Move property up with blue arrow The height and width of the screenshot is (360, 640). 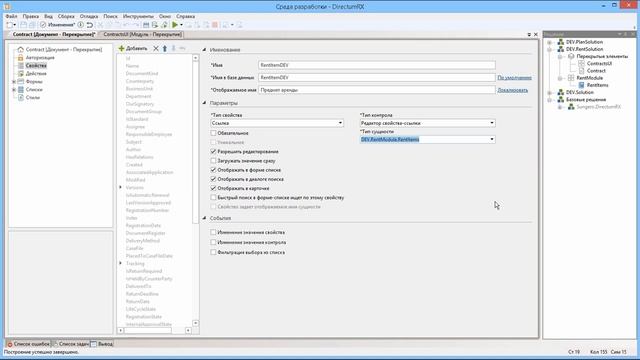(165, 48)
